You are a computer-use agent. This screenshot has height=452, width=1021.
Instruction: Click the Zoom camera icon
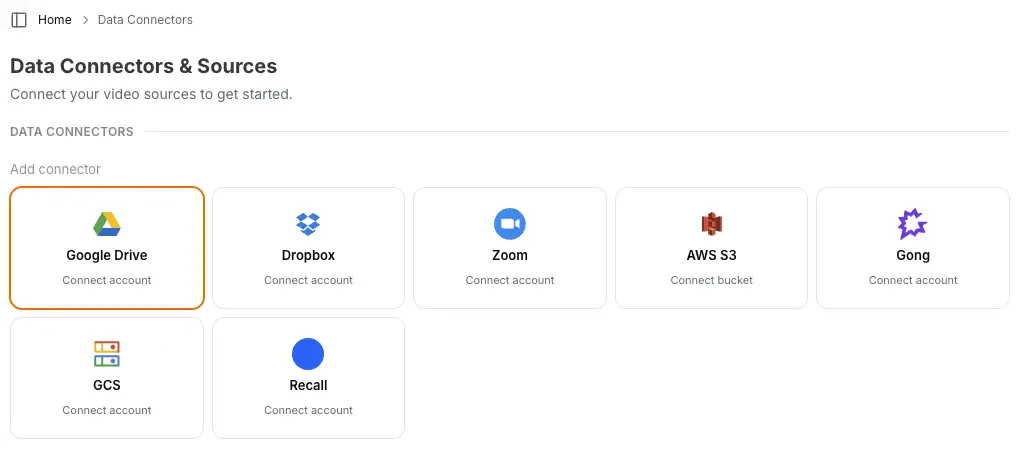[x=510, y=224]
